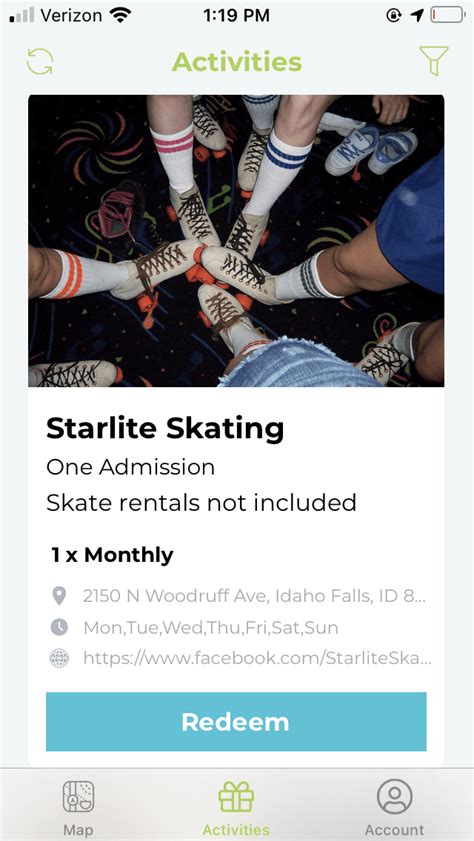Tap the Woodruff Ave address text
Image resolution: width=474 pixels, height=841 pixels.
tap(255, 596)
